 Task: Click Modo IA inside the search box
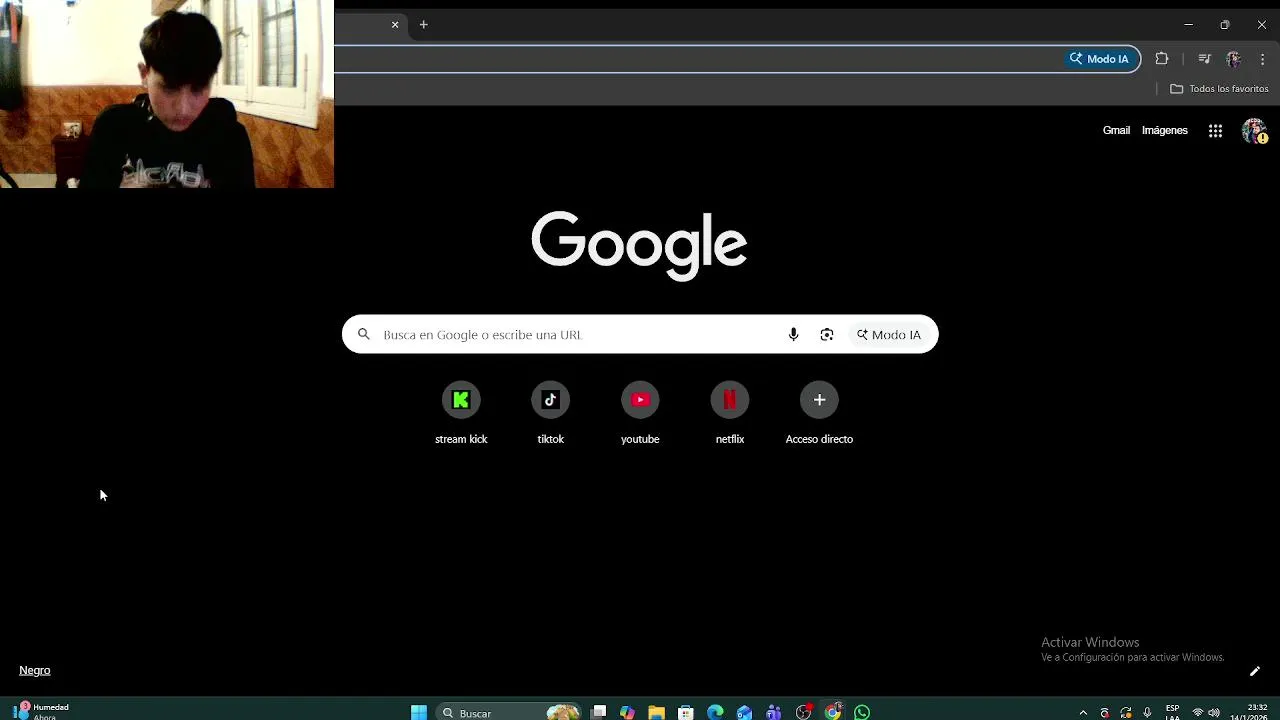(x=889, y=335)
